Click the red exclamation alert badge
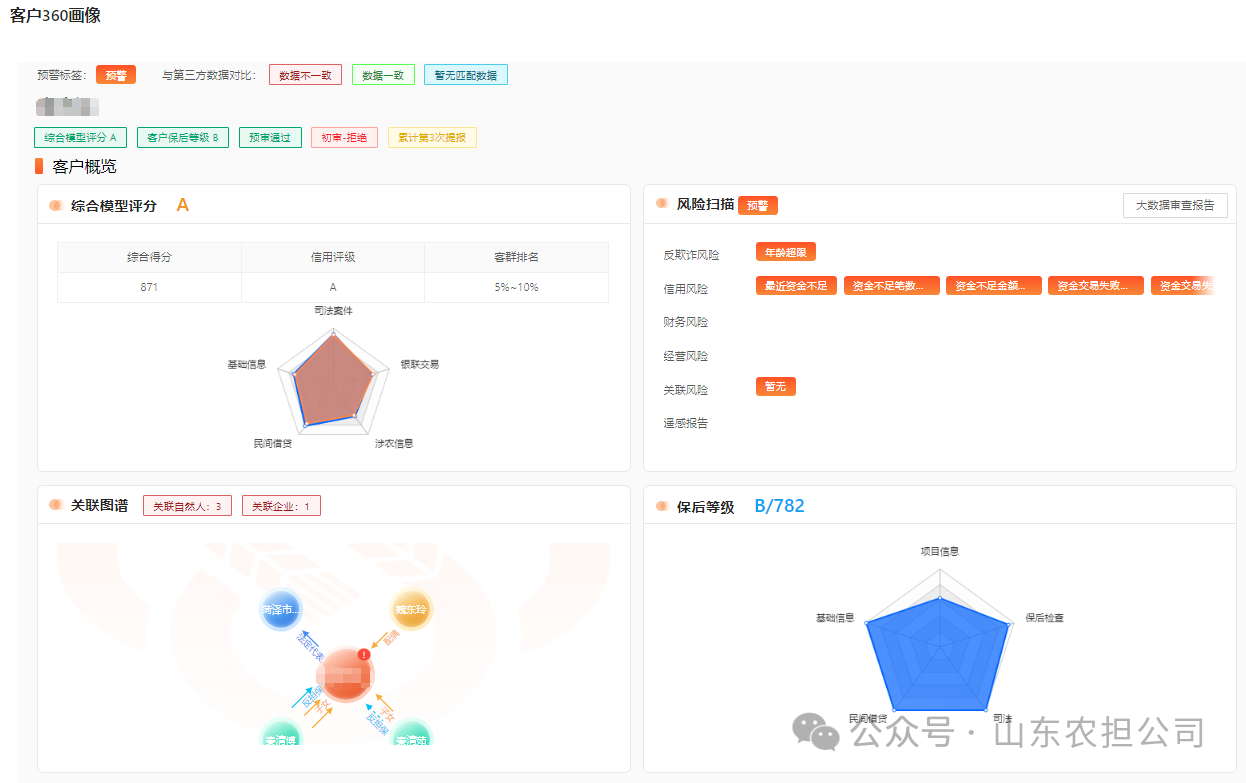 pos(364,654)
